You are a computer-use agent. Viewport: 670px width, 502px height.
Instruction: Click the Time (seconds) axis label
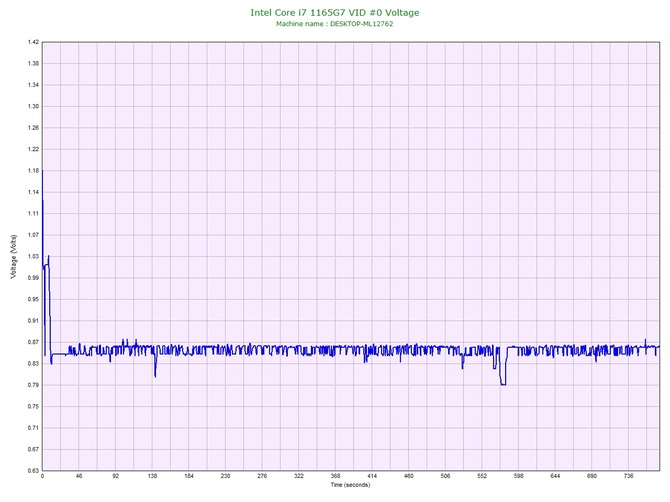tap(350, 485)
